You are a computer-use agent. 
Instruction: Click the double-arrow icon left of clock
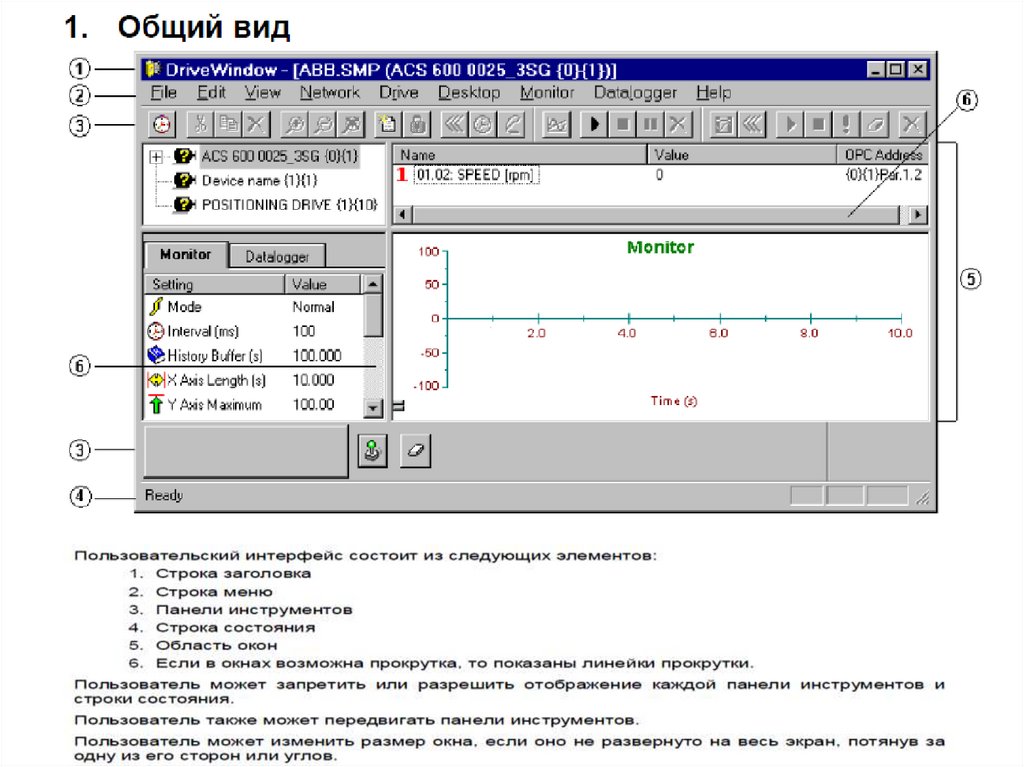(x=454, y=123)
